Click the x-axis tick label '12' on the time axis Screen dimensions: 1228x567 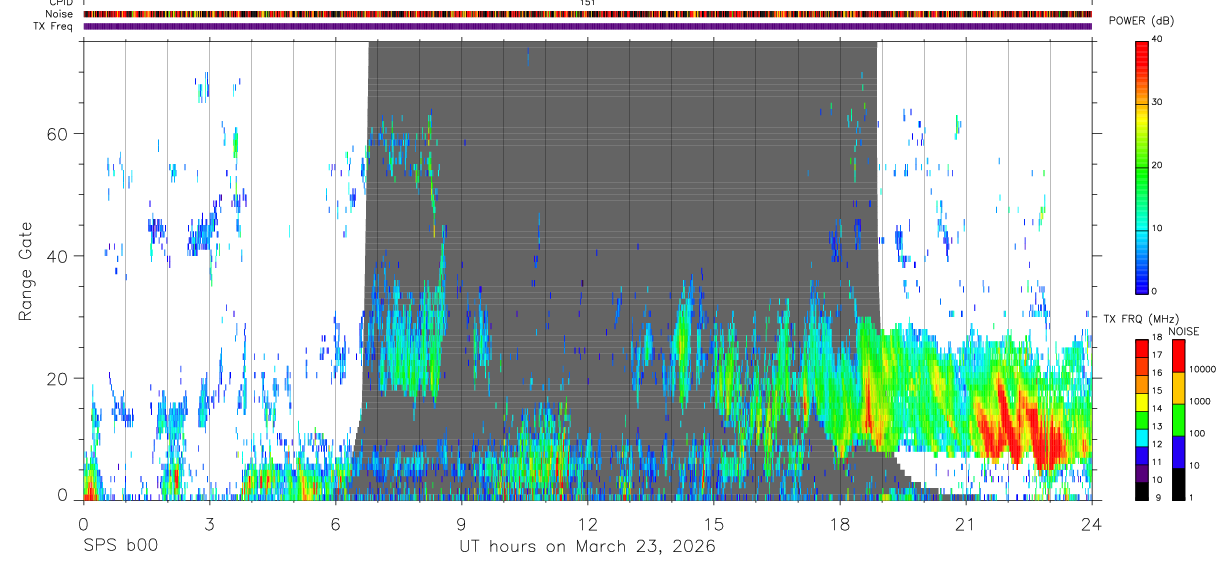click(587, 524)
